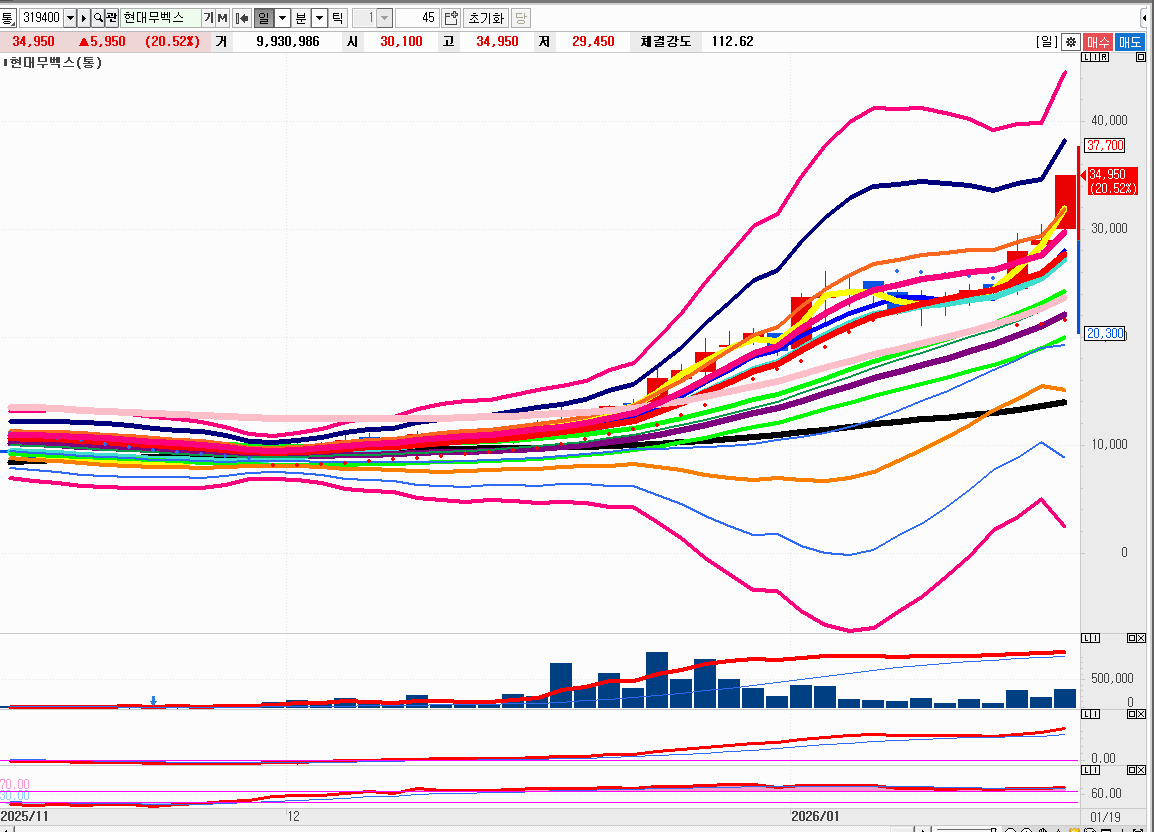Expand the minute interval dropdown arrow
Image resolution: width=1154 pixels, height=832 pixels.
tap(319, 18)
